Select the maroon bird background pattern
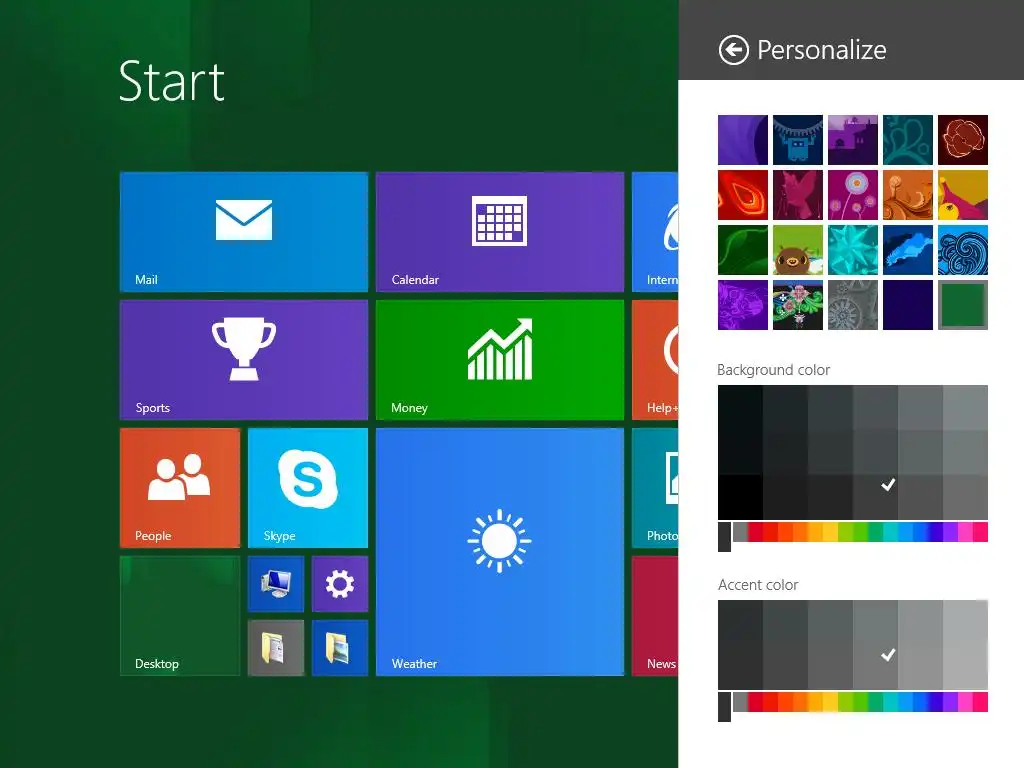 pyautogui.click(x=797, y=195)
